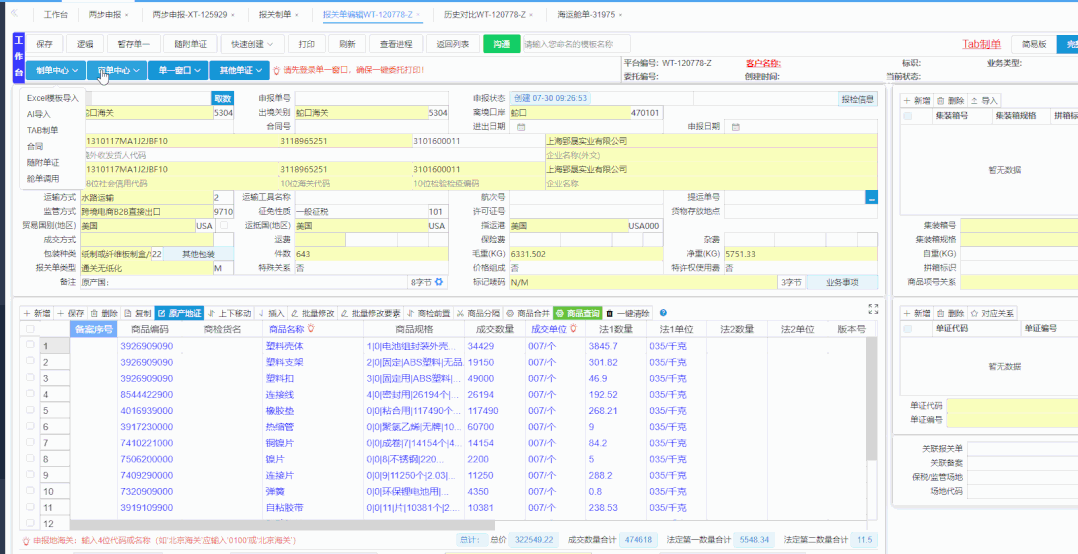The image size is (1078, 554).
Task: Choose 随附单证 from dropdown menu
Action: [43, 162]
